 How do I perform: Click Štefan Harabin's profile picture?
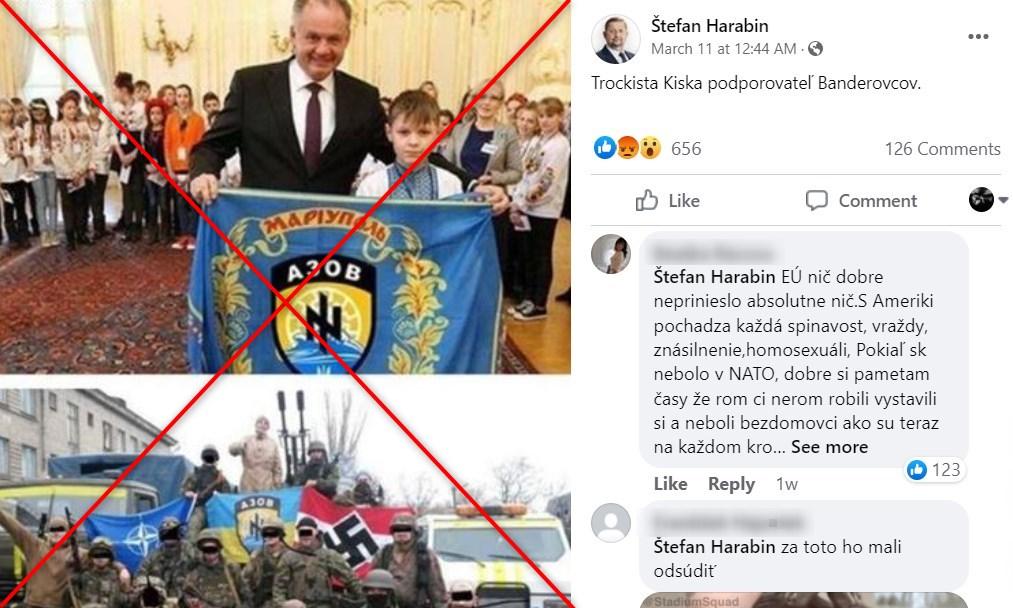point(616,39)
